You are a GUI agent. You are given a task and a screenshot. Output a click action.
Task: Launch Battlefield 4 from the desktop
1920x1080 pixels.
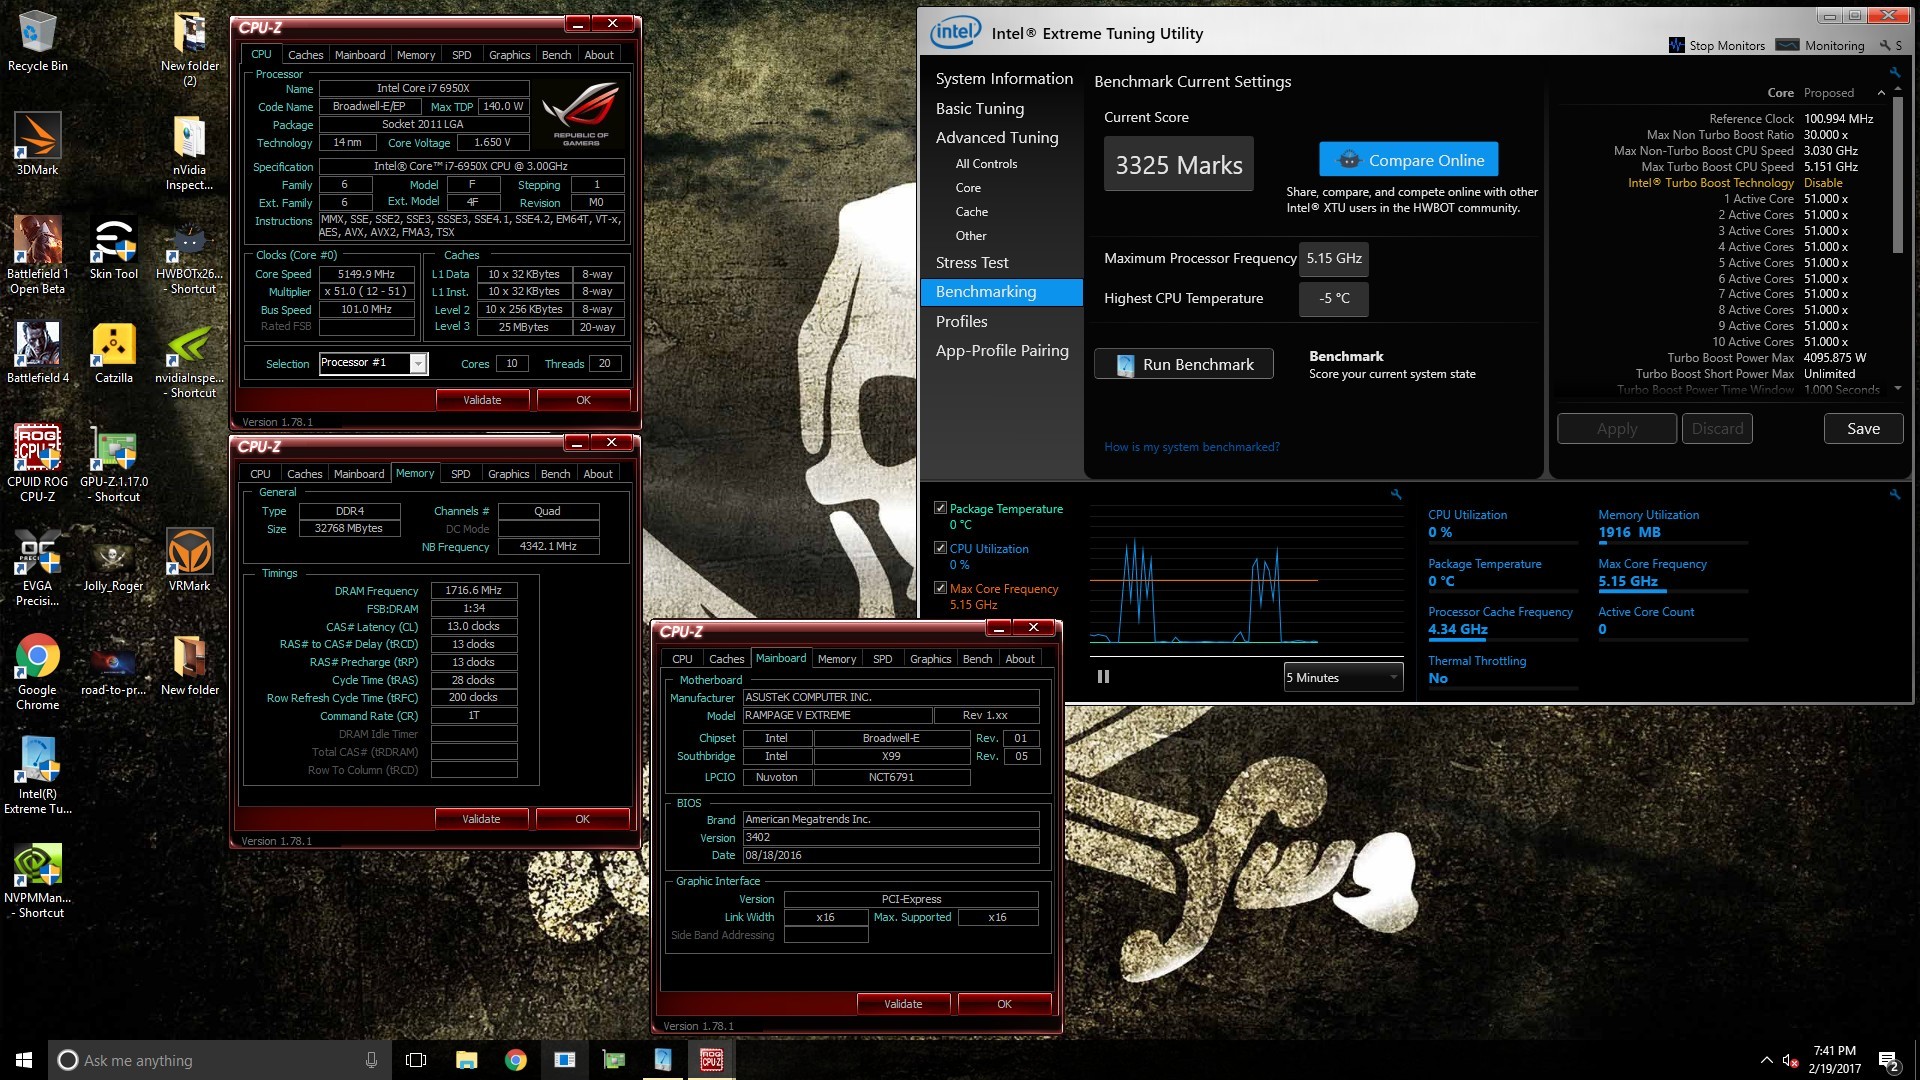tap(37, 353)
